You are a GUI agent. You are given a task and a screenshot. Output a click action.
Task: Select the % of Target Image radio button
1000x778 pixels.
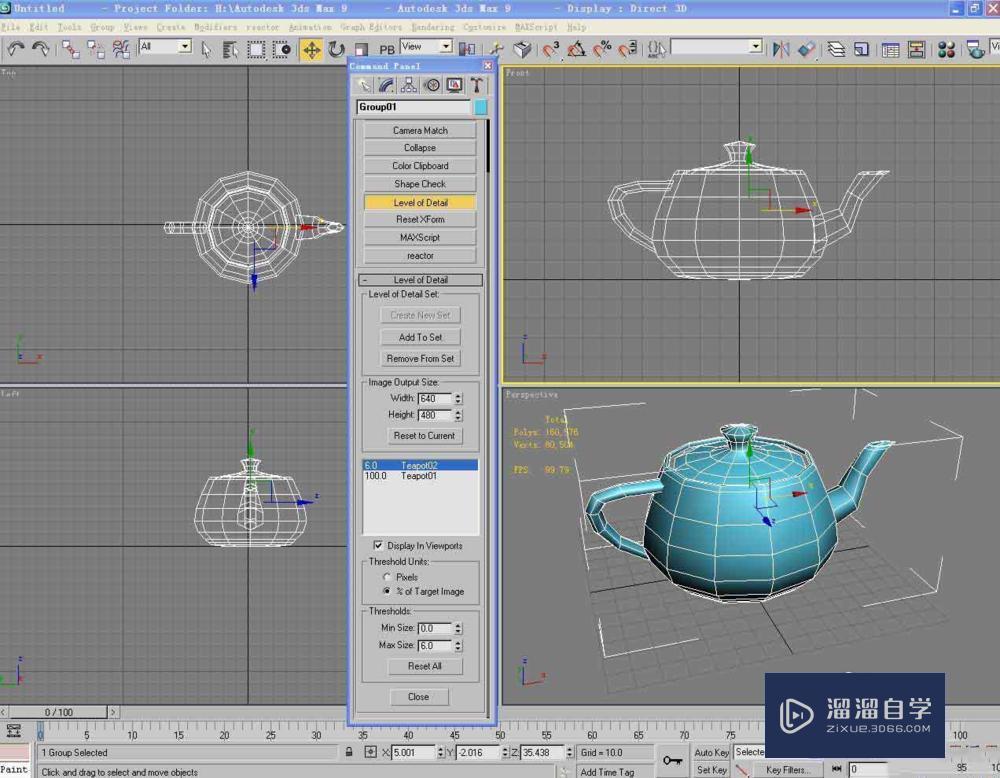(385, 591)
